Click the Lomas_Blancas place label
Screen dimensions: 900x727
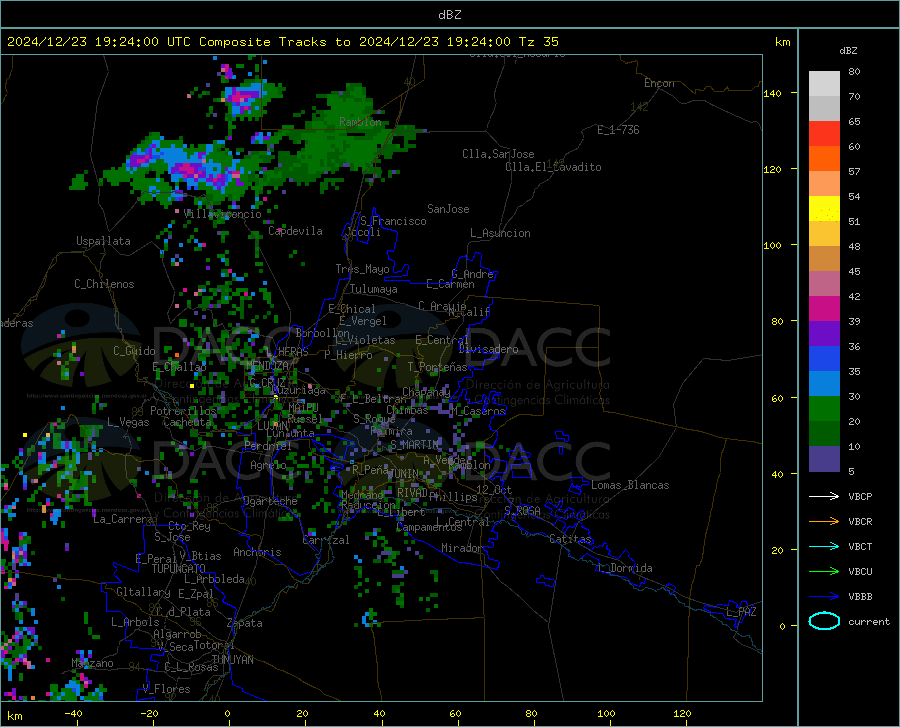[630, 485]
